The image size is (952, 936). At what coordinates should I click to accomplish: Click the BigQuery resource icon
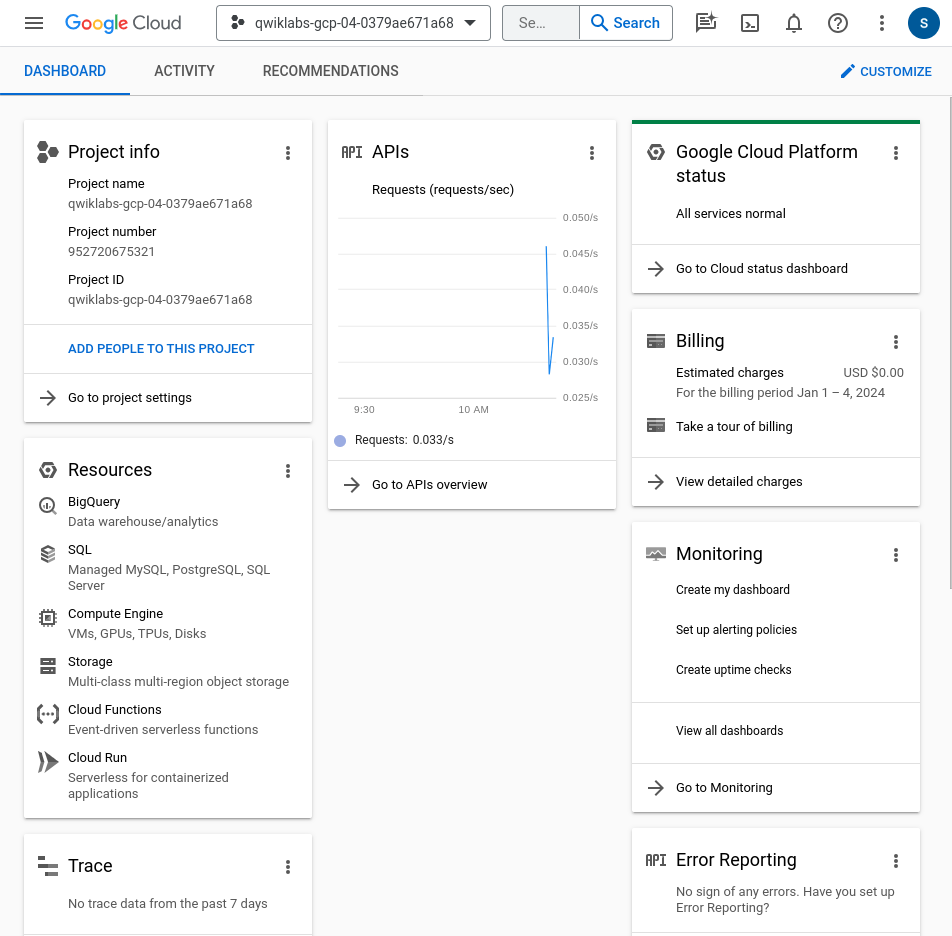[x=48, y=505]
